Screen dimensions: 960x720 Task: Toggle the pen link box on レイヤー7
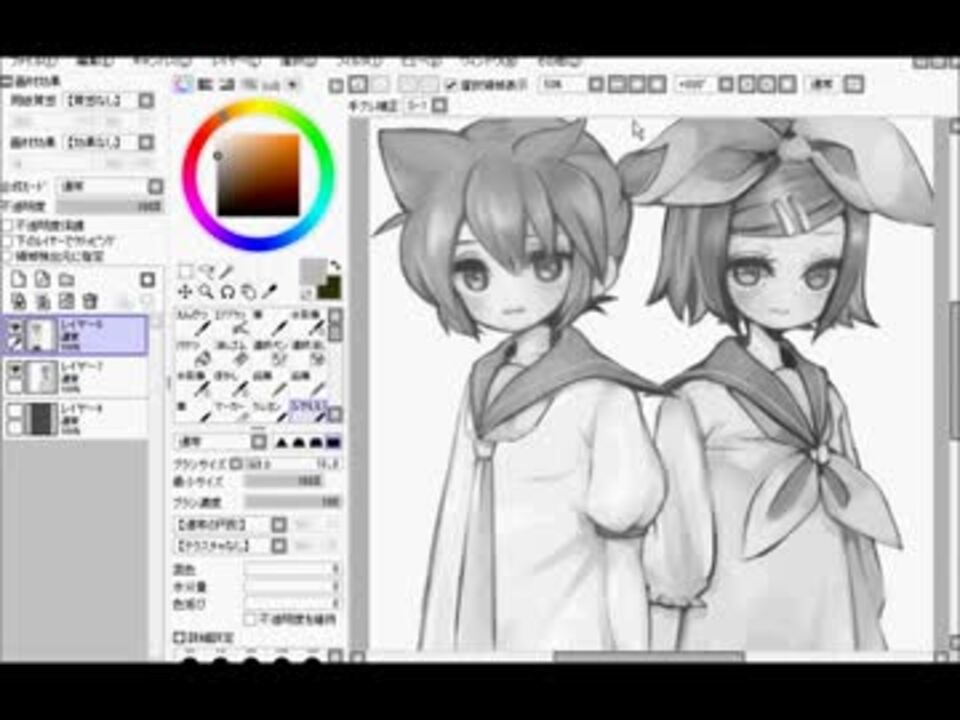point(15,386)
